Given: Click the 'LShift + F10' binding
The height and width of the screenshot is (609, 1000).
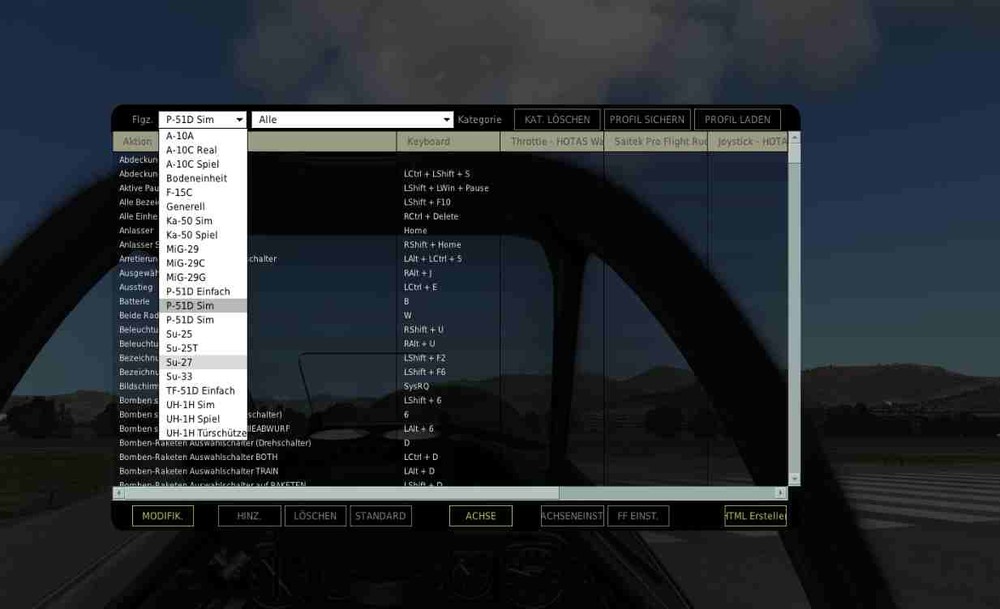Looking at the screenshot, I should [x=427, y=202].
